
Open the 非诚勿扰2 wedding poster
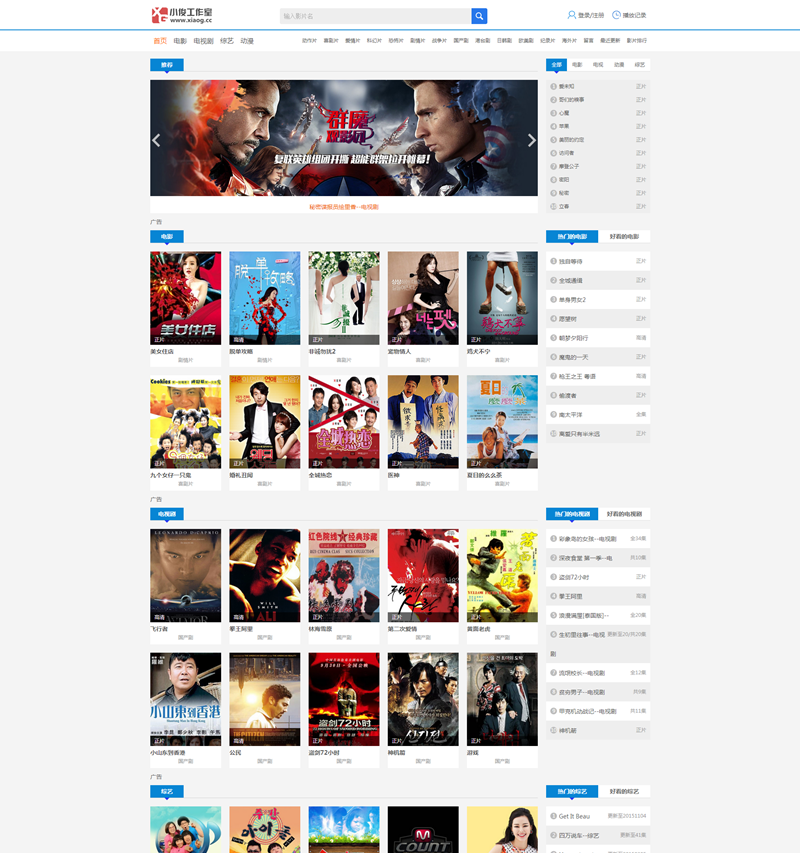[x=344, y=298]
